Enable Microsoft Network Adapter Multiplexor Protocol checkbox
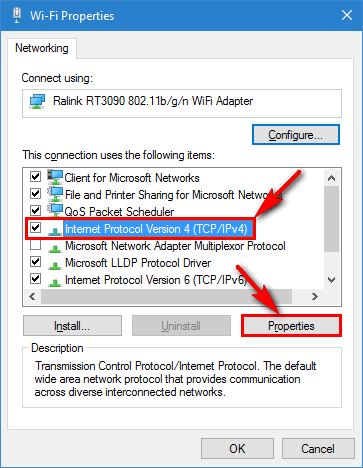The width and height of the screenshot is (363, 468). click(35, 245)
